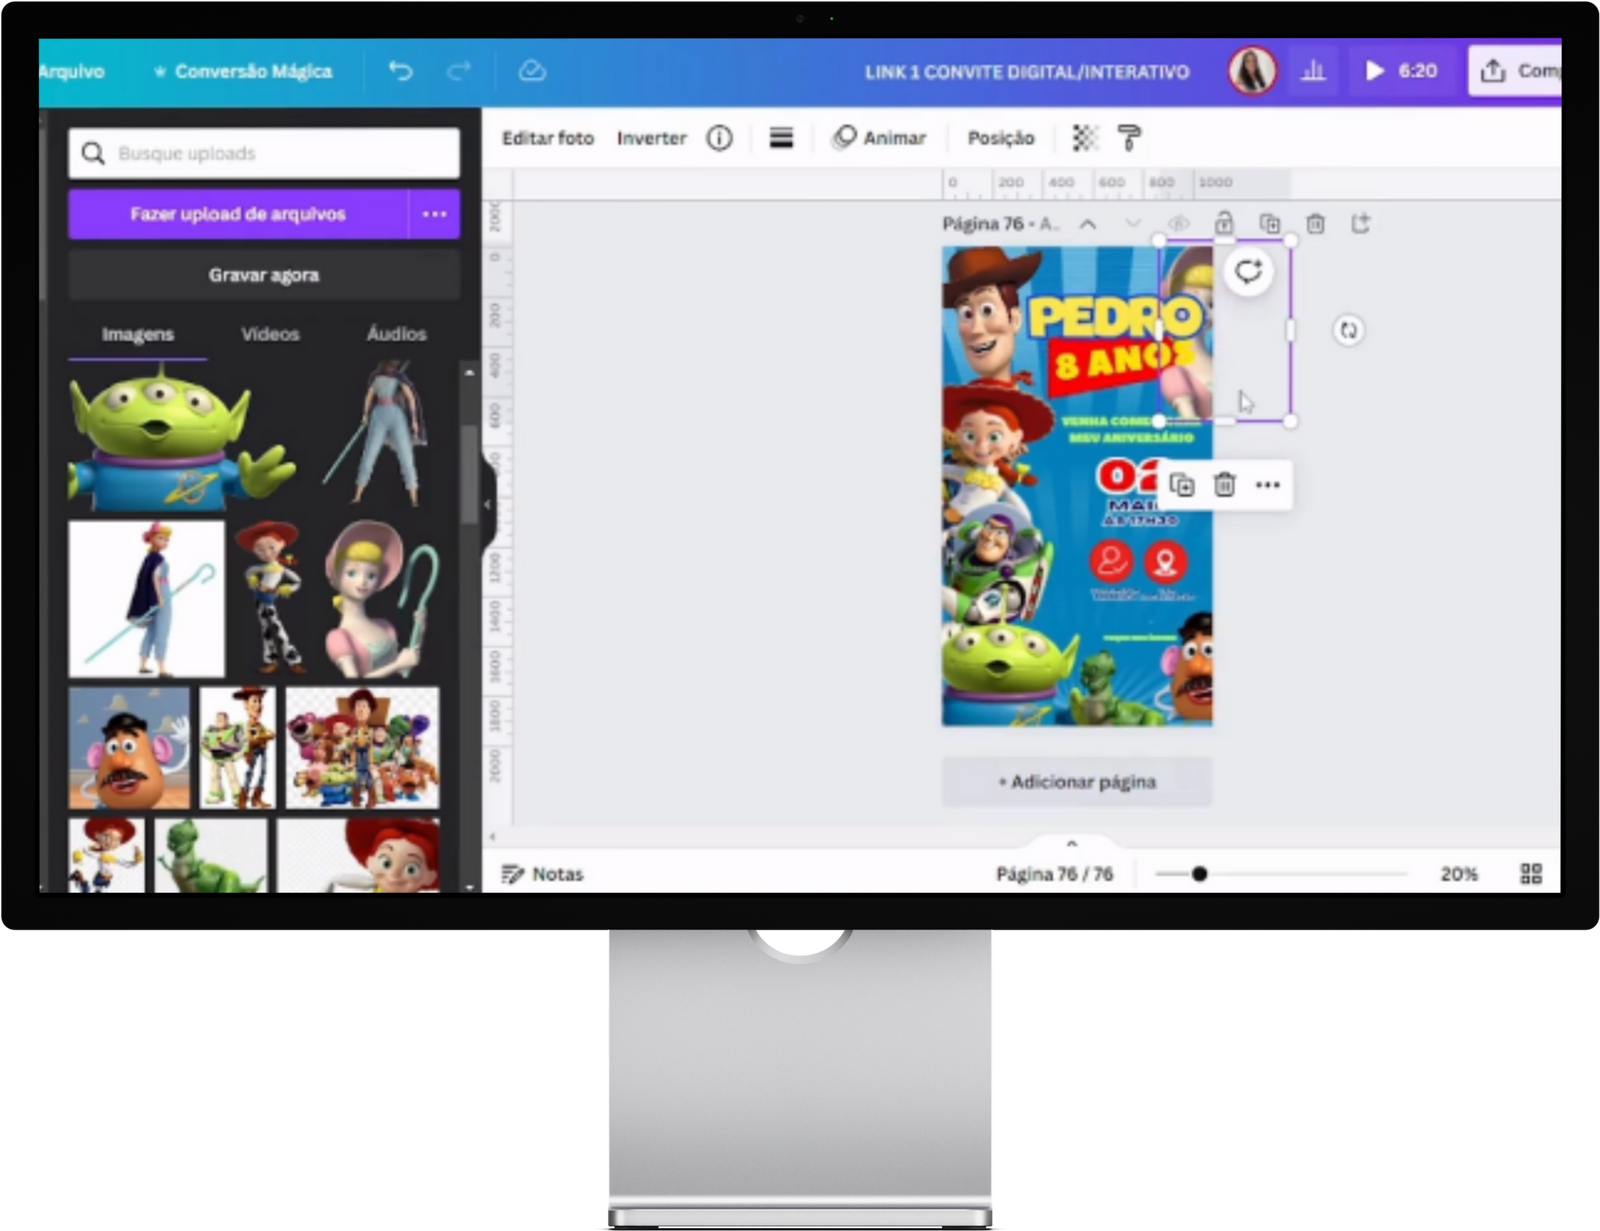This screenshot has height=1231, width=1600.
Task: Select Bo Peep pink bonnet thumbnail
Action: point(380,598)
